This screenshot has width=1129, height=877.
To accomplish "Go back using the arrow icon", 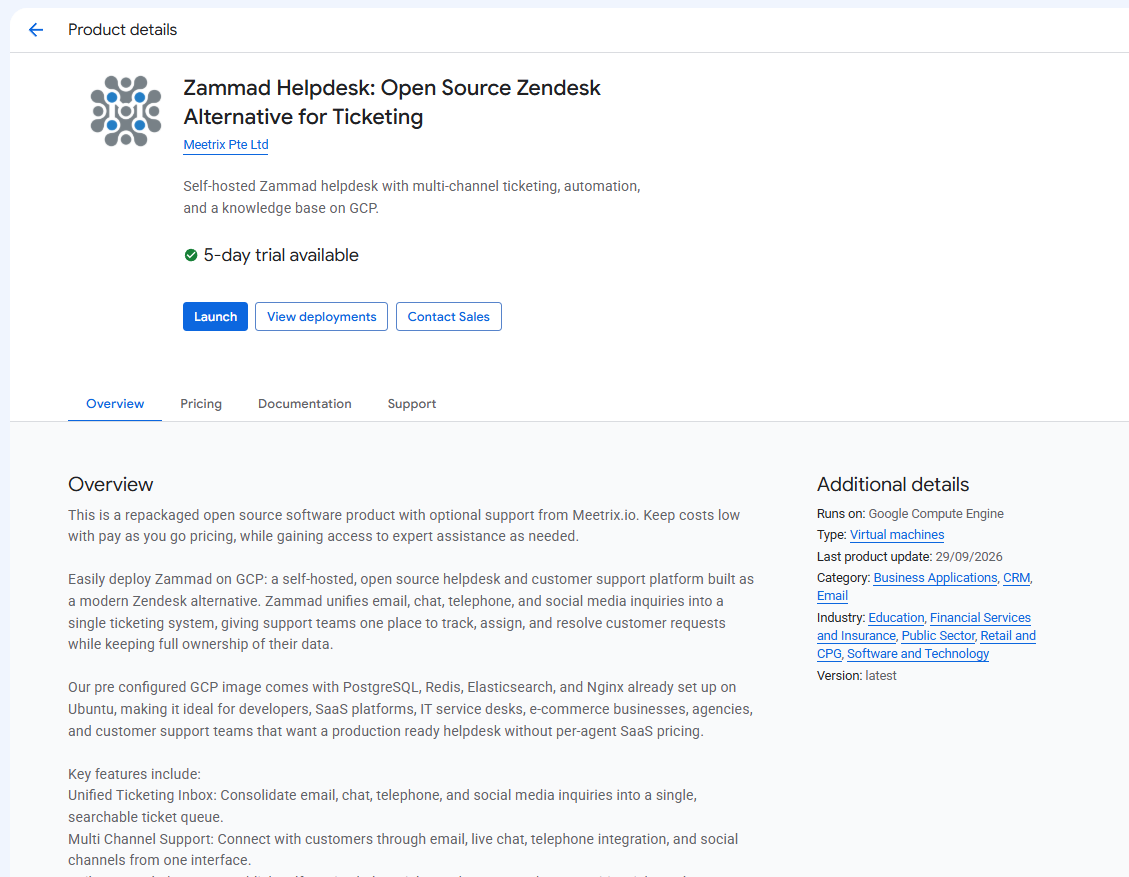I will point(35,30).
